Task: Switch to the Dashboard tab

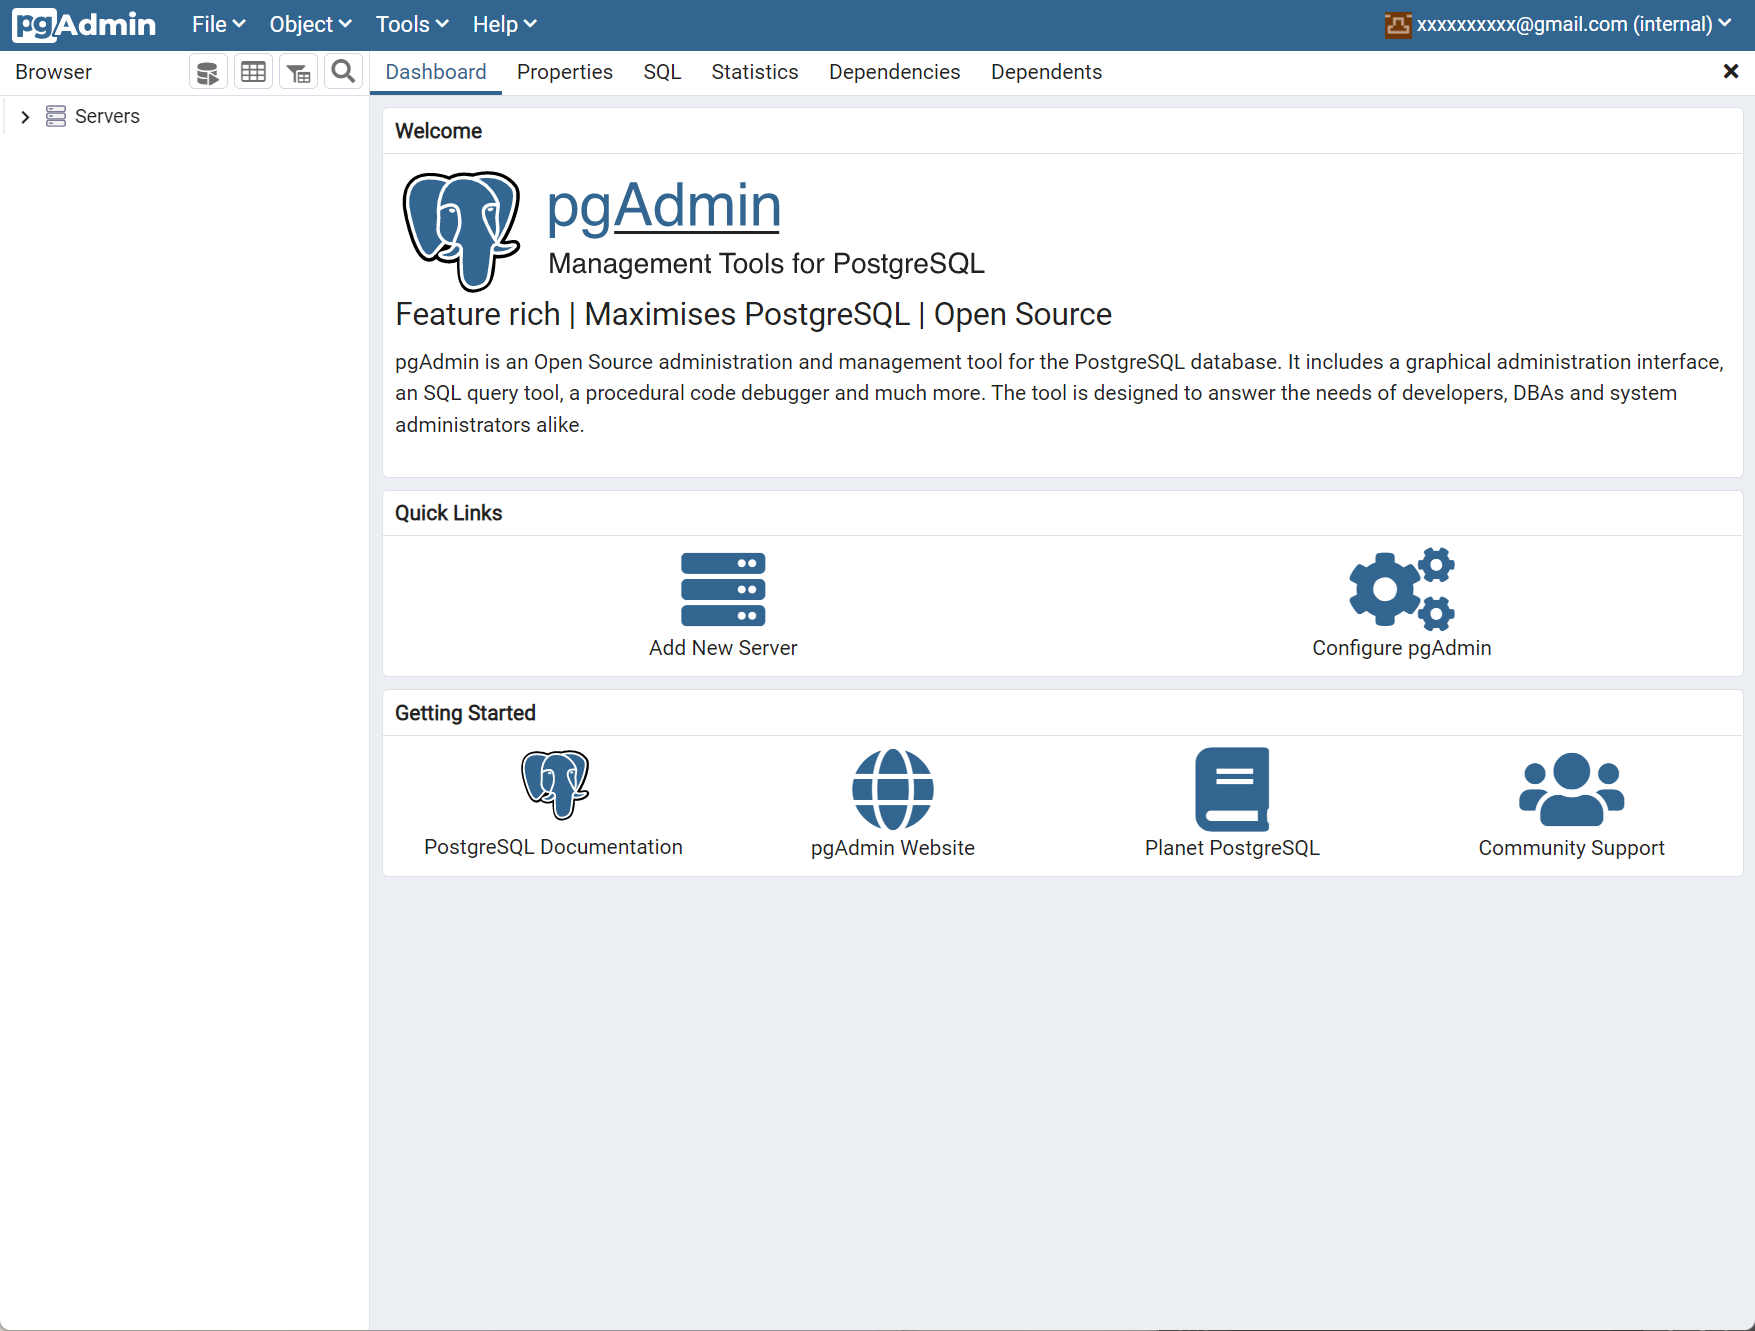Action: (x=436, y=72)
